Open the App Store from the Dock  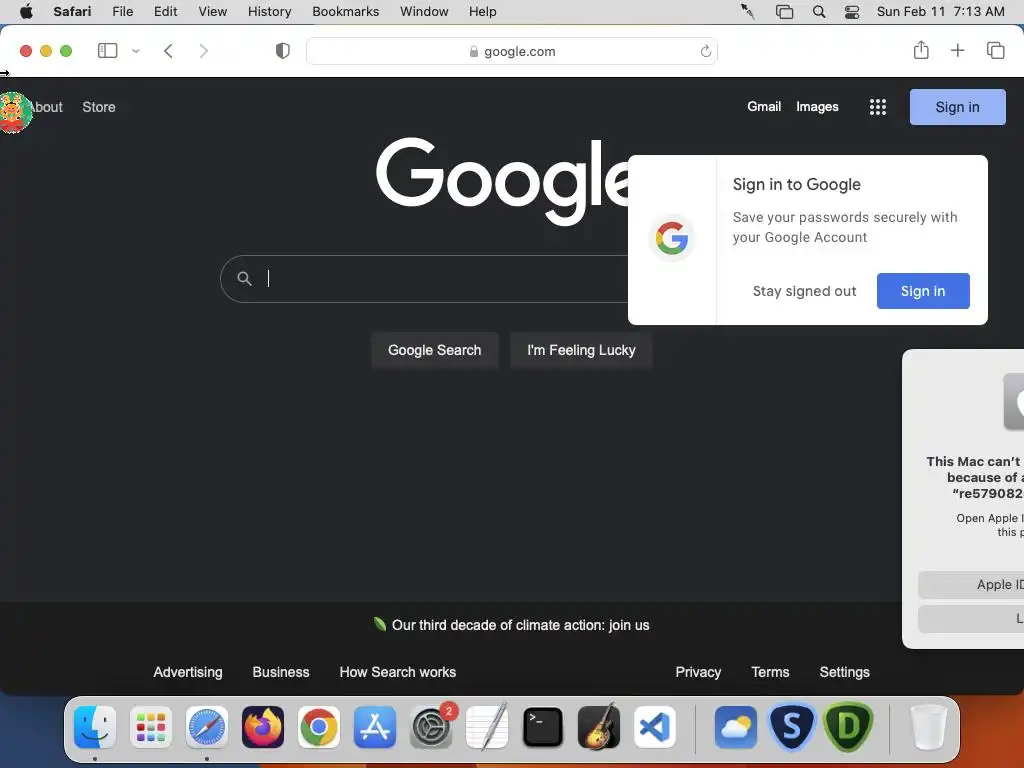tap(375, 727)
